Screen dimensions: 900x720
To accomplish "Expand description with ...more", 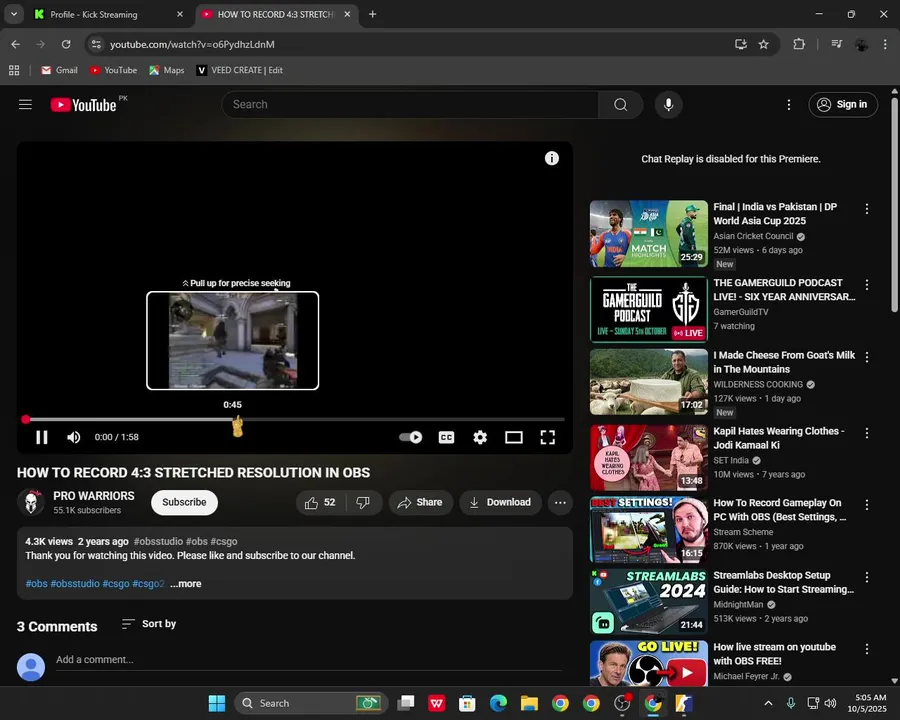I will pos(185,584).
